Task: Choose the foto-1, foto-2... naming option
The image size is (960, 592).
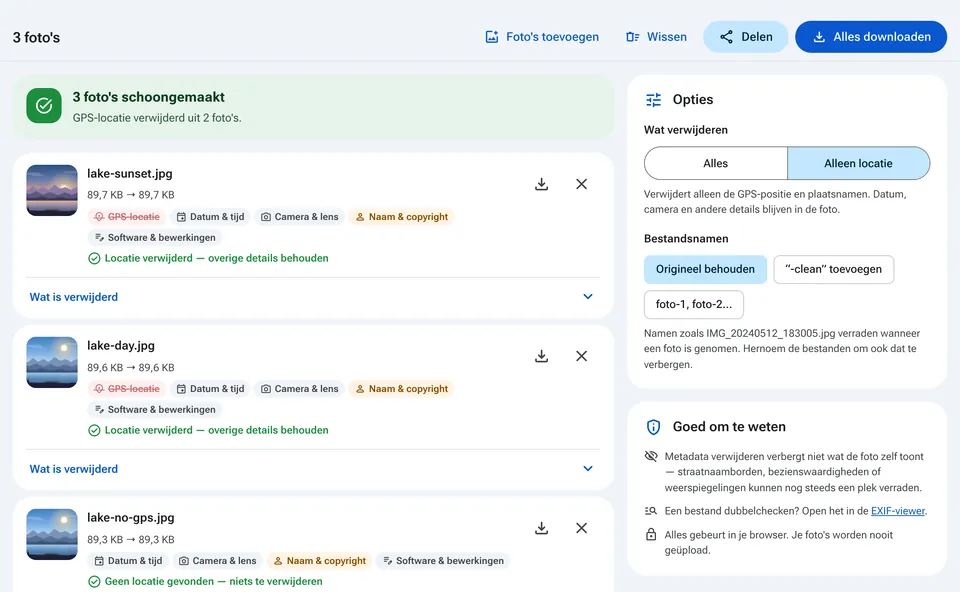Action: click(x=694, y=304)
